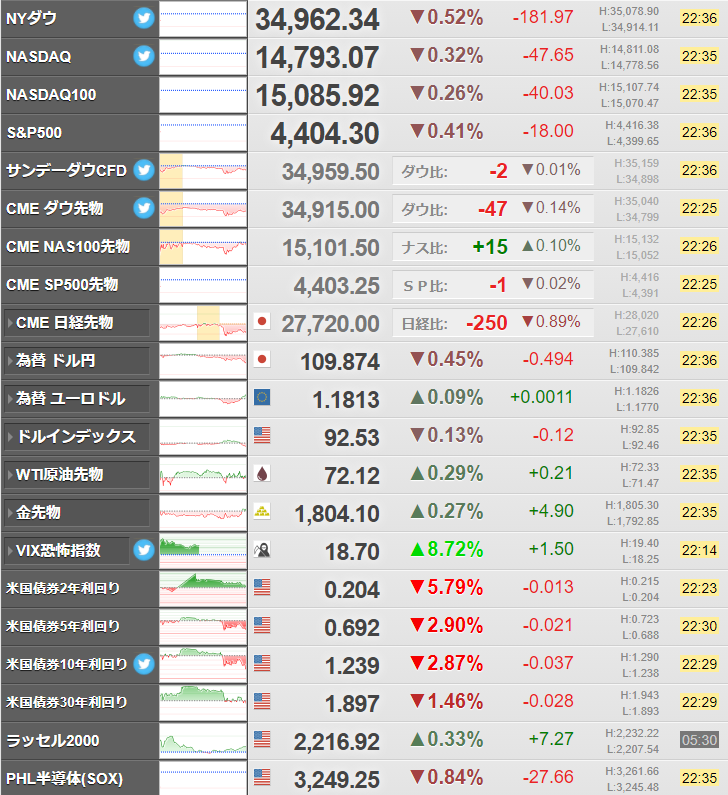Open the CME NAS100先物 label
Viewport: 728px width, 795px height.
coord(68,246)
